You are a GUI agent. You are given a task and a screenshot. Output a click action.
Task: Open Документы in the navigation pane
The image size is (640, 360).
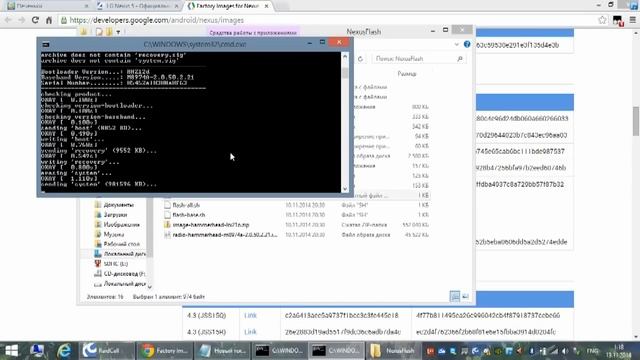(x=118, y=205)
